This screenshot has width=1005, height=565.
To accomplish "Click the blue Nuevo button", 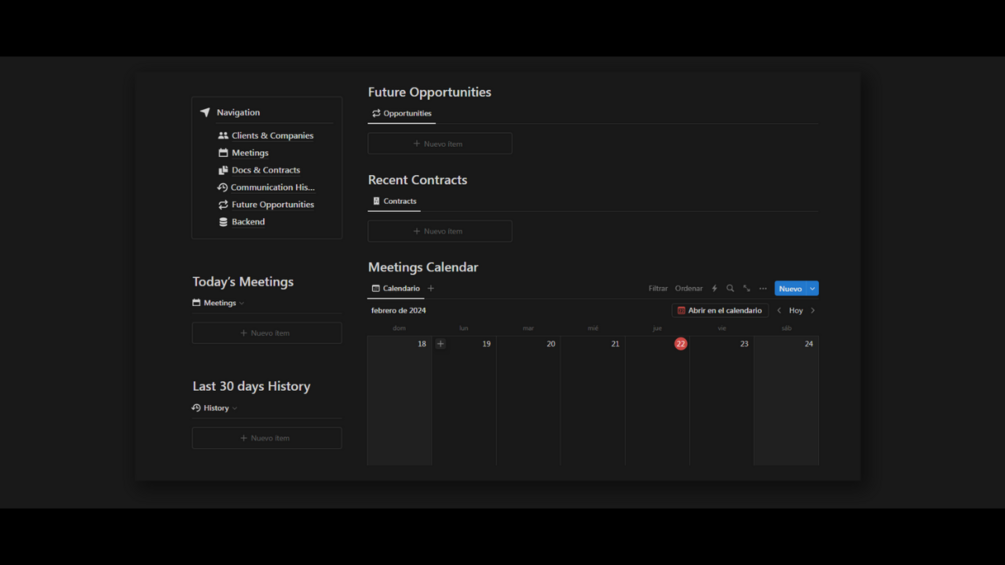I will coord(790,288).
